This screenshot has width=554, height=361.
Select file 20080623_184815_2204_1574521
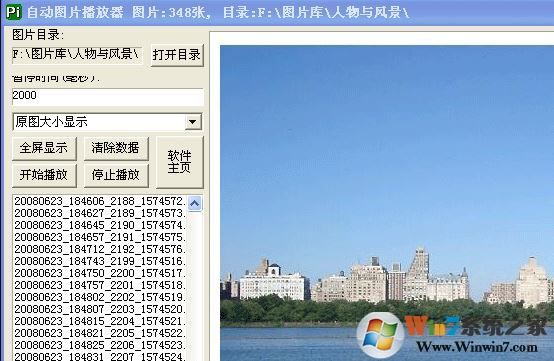point(100,321)
